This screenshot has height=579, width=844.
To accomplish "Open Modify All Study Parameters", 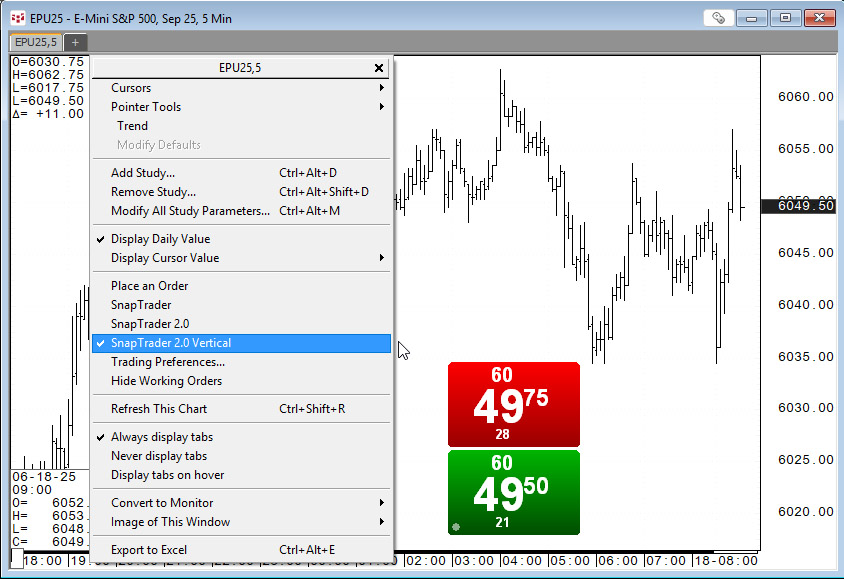I will pos(242,211).
